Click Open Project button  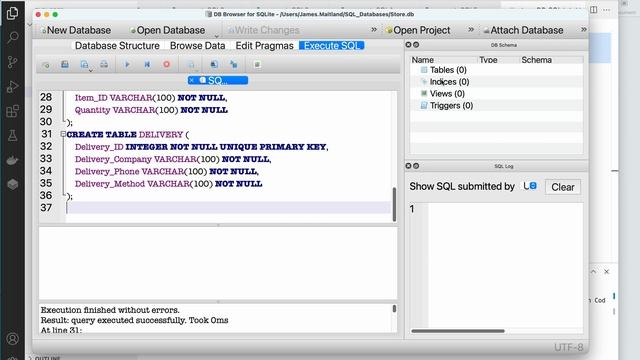418,30
